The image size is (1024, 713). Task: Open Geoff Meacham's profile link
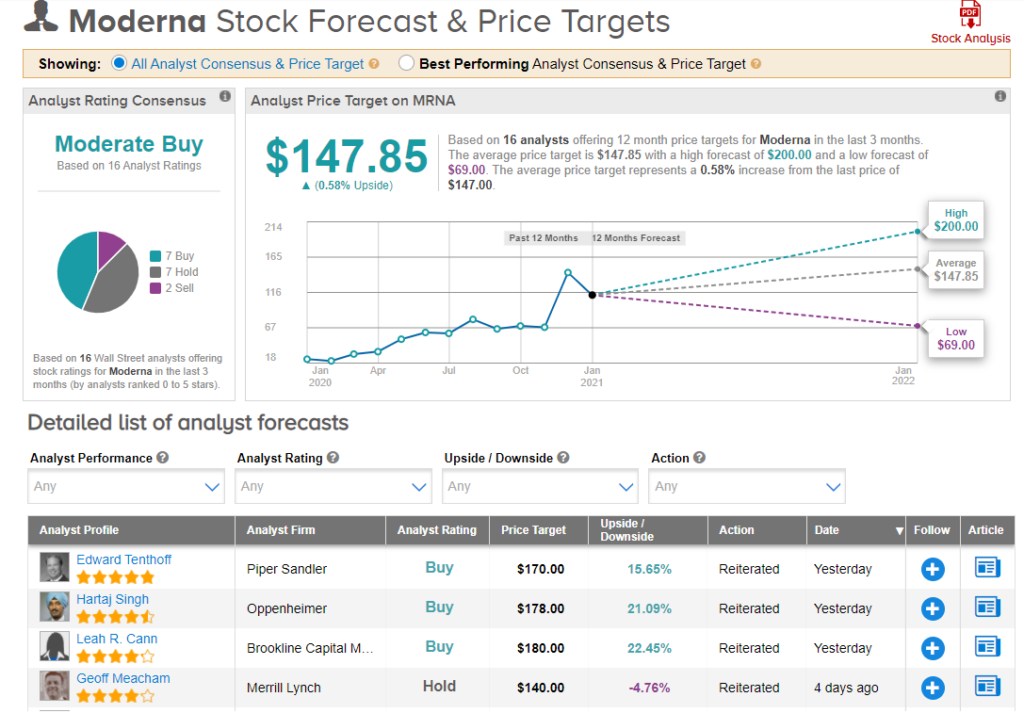pos(123,678)
